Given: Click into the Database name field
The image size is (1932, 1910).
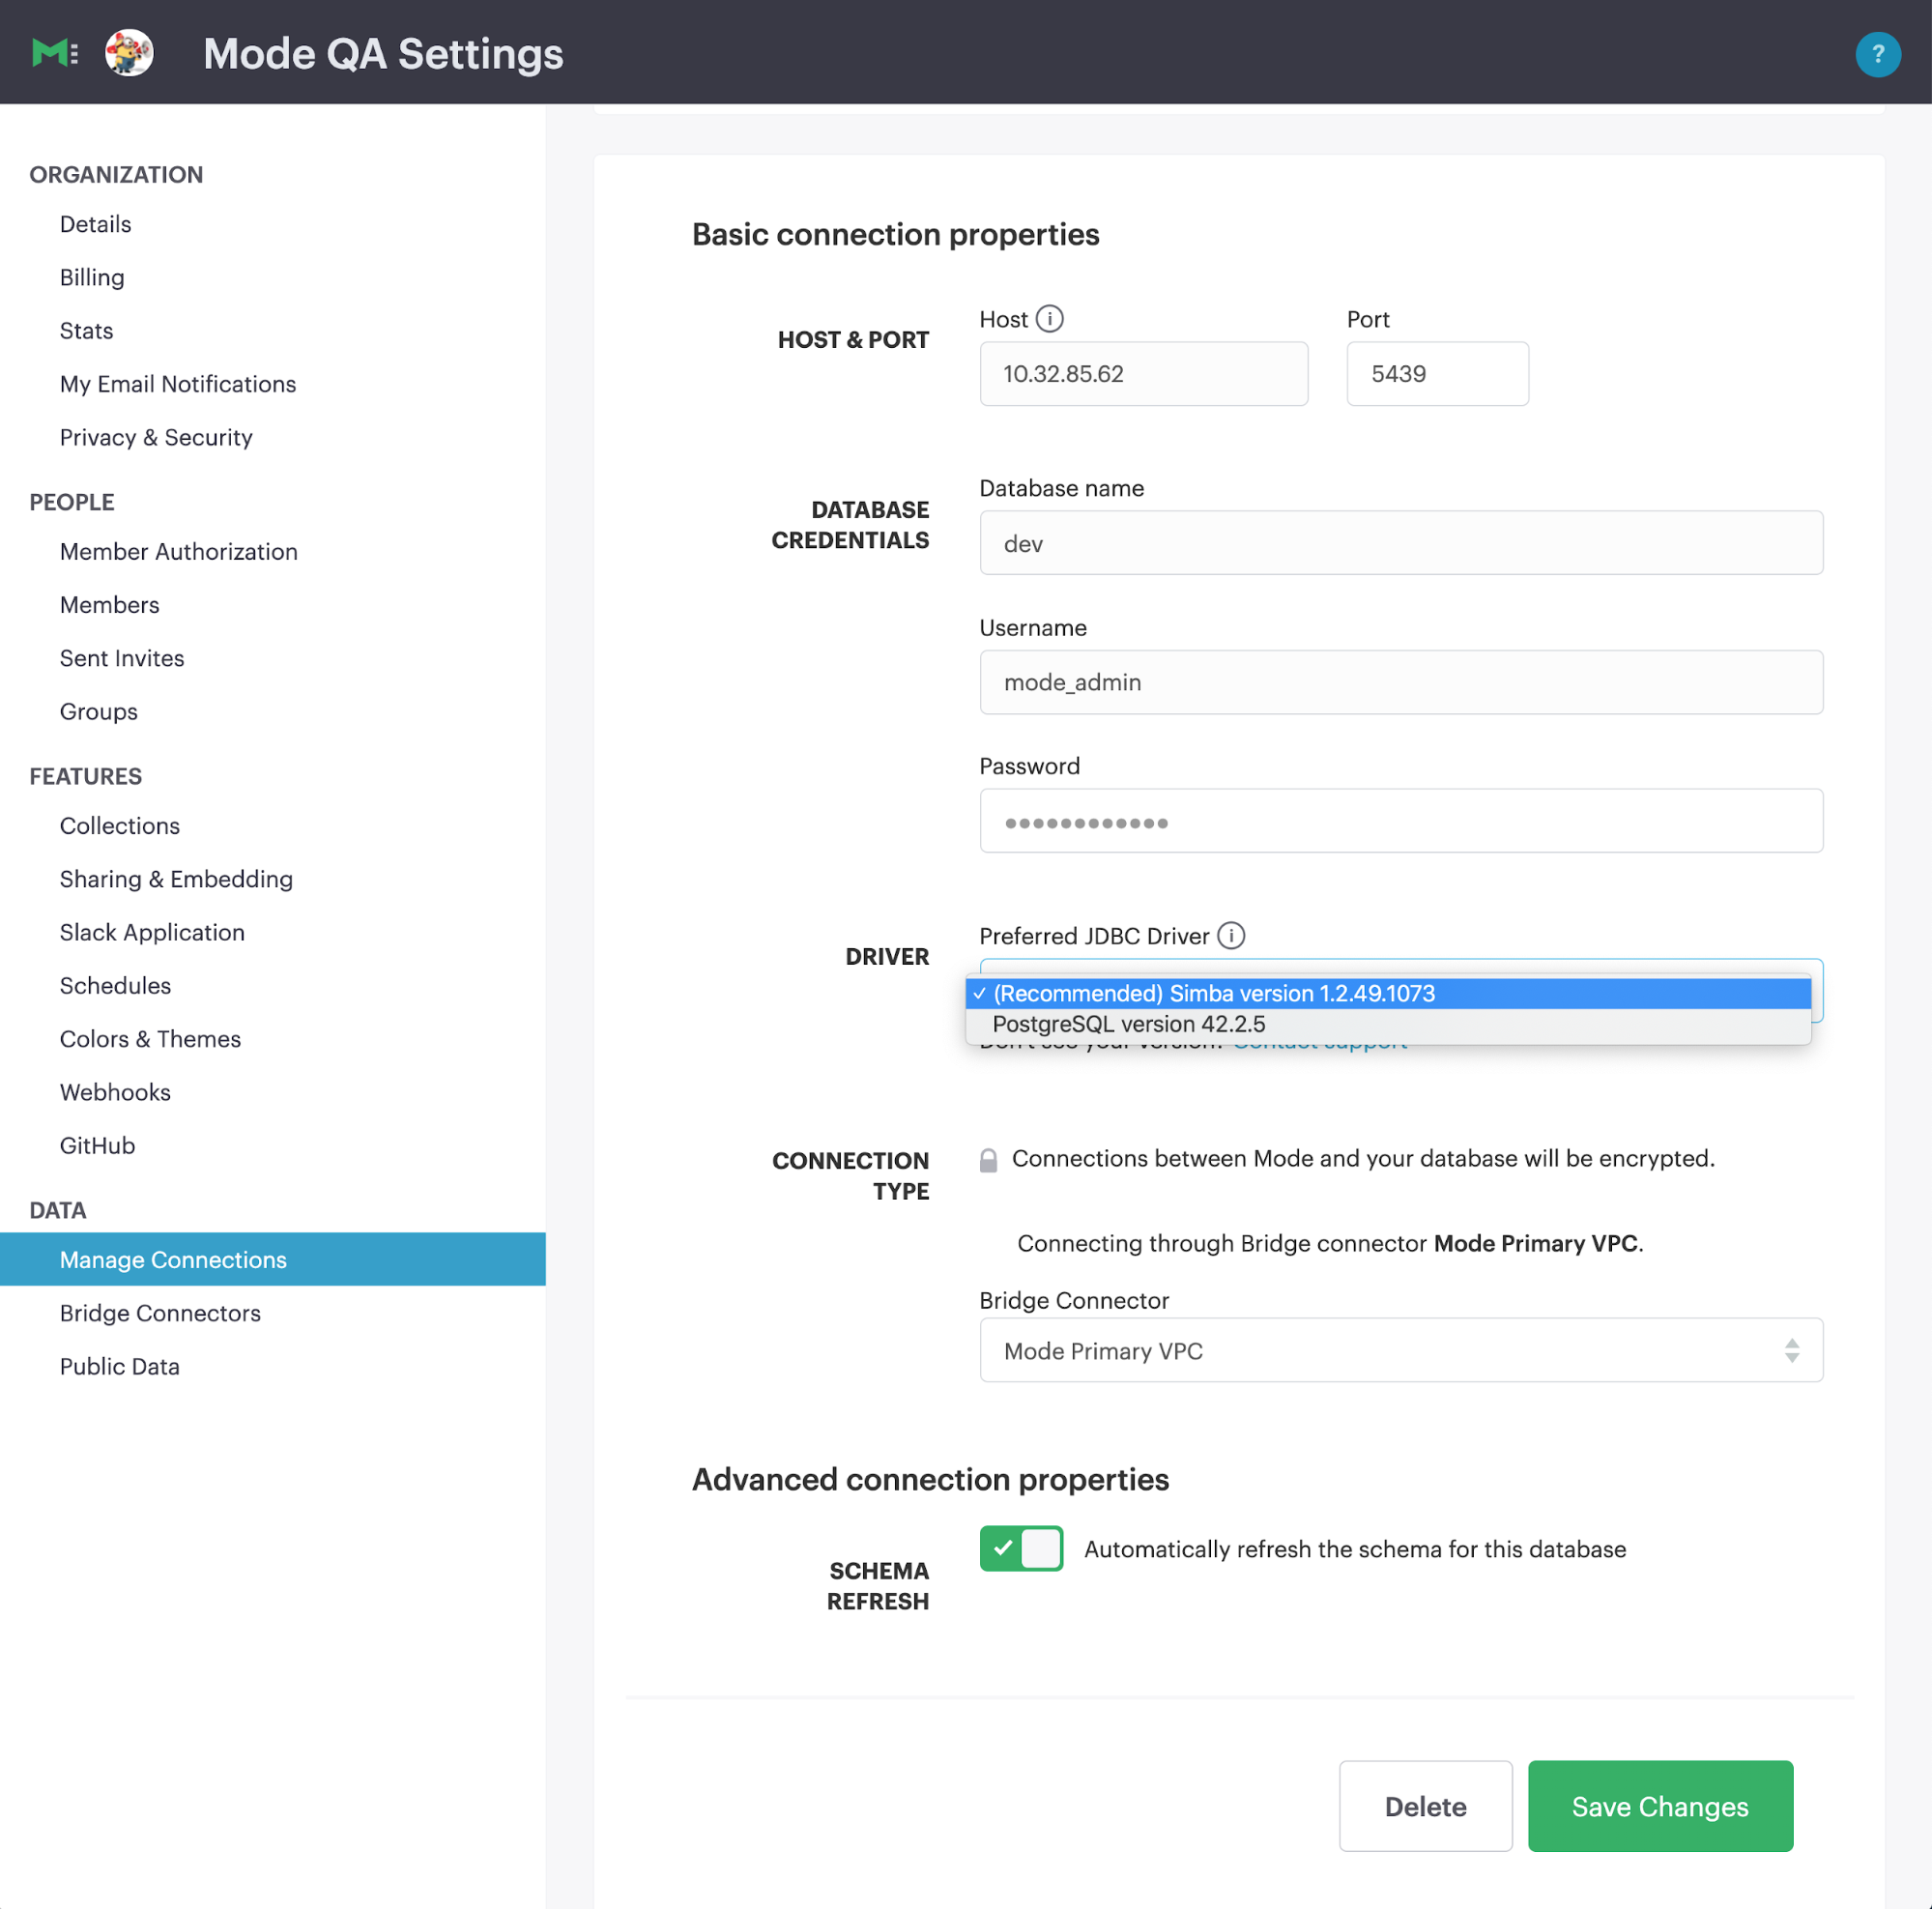Looking at the screenshot, I should point(1400,544).
